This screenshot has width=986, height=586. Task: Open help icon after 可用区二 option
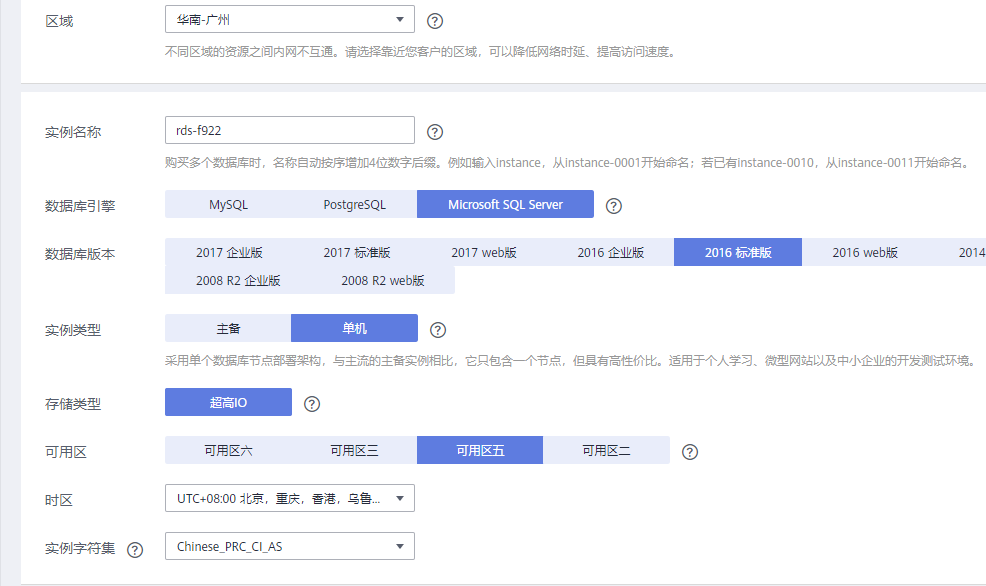690,451
